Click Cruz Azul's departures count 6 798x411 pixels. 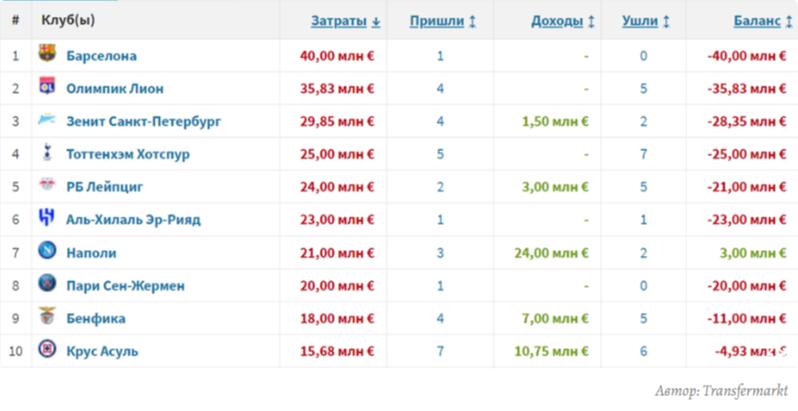(643, 351)
